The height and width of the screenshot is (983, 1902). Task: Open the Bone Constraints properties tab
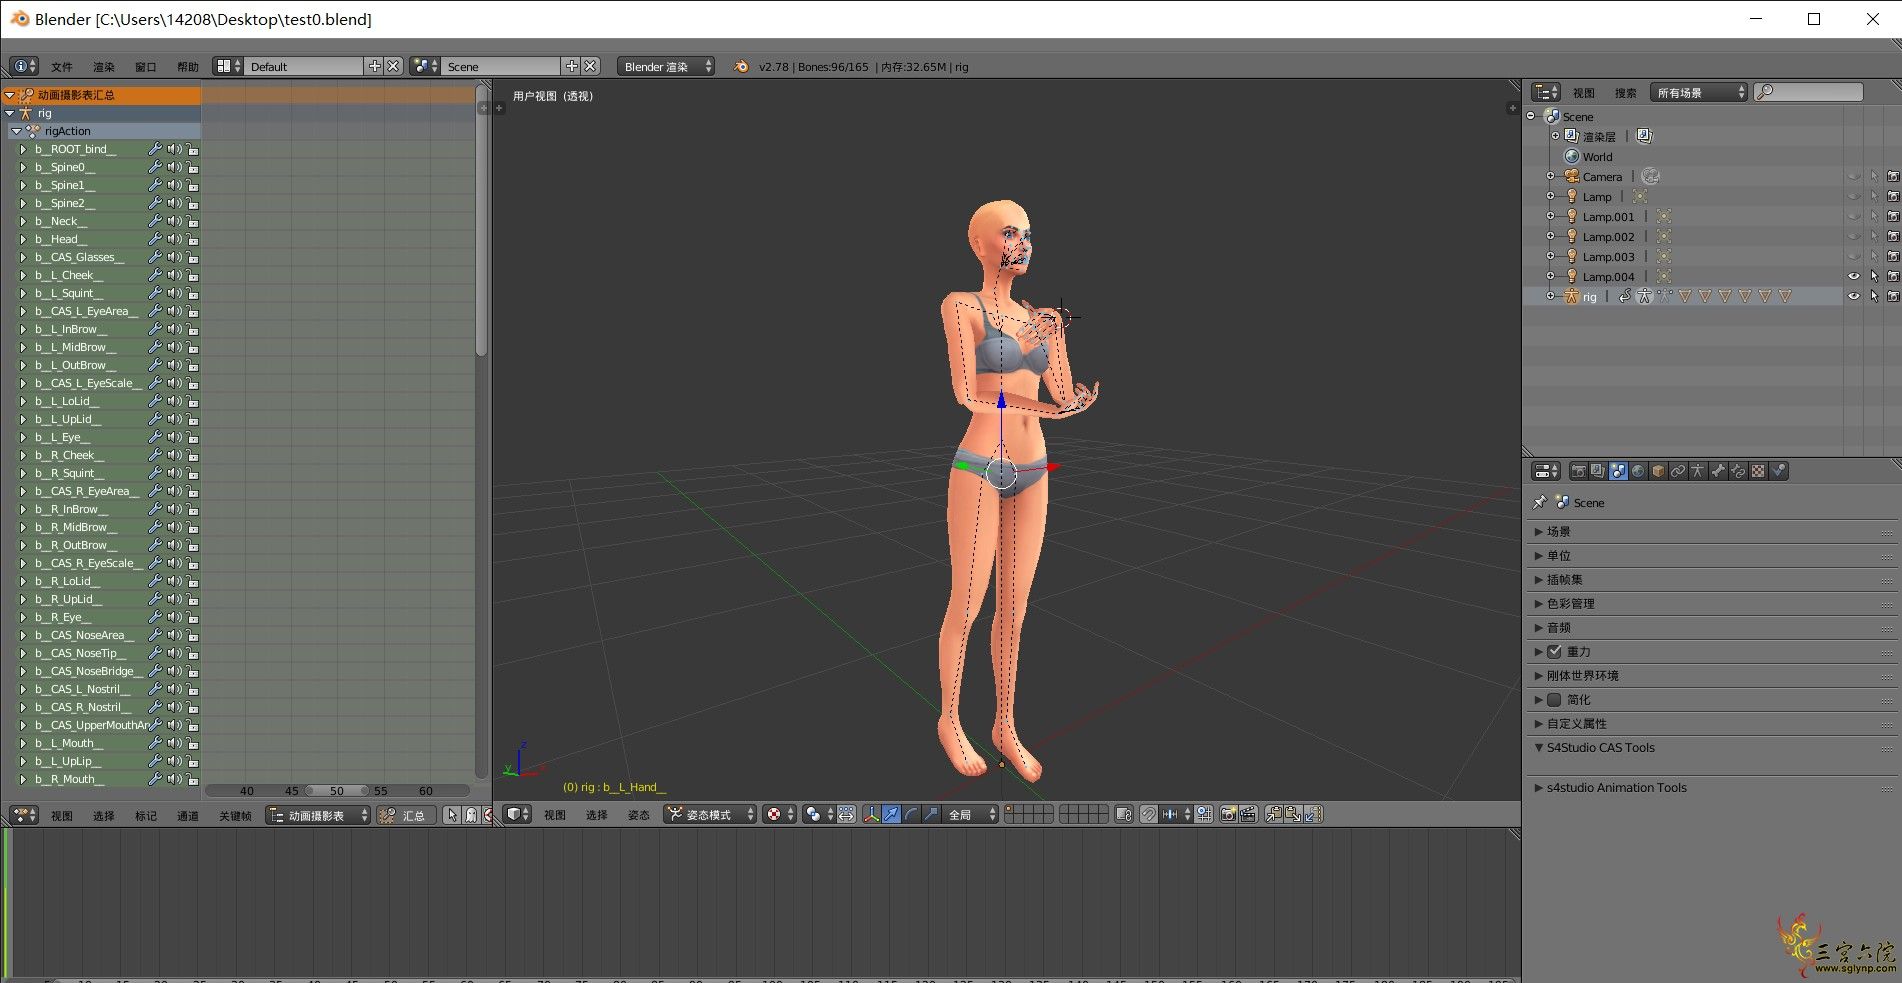point(1738,471)
